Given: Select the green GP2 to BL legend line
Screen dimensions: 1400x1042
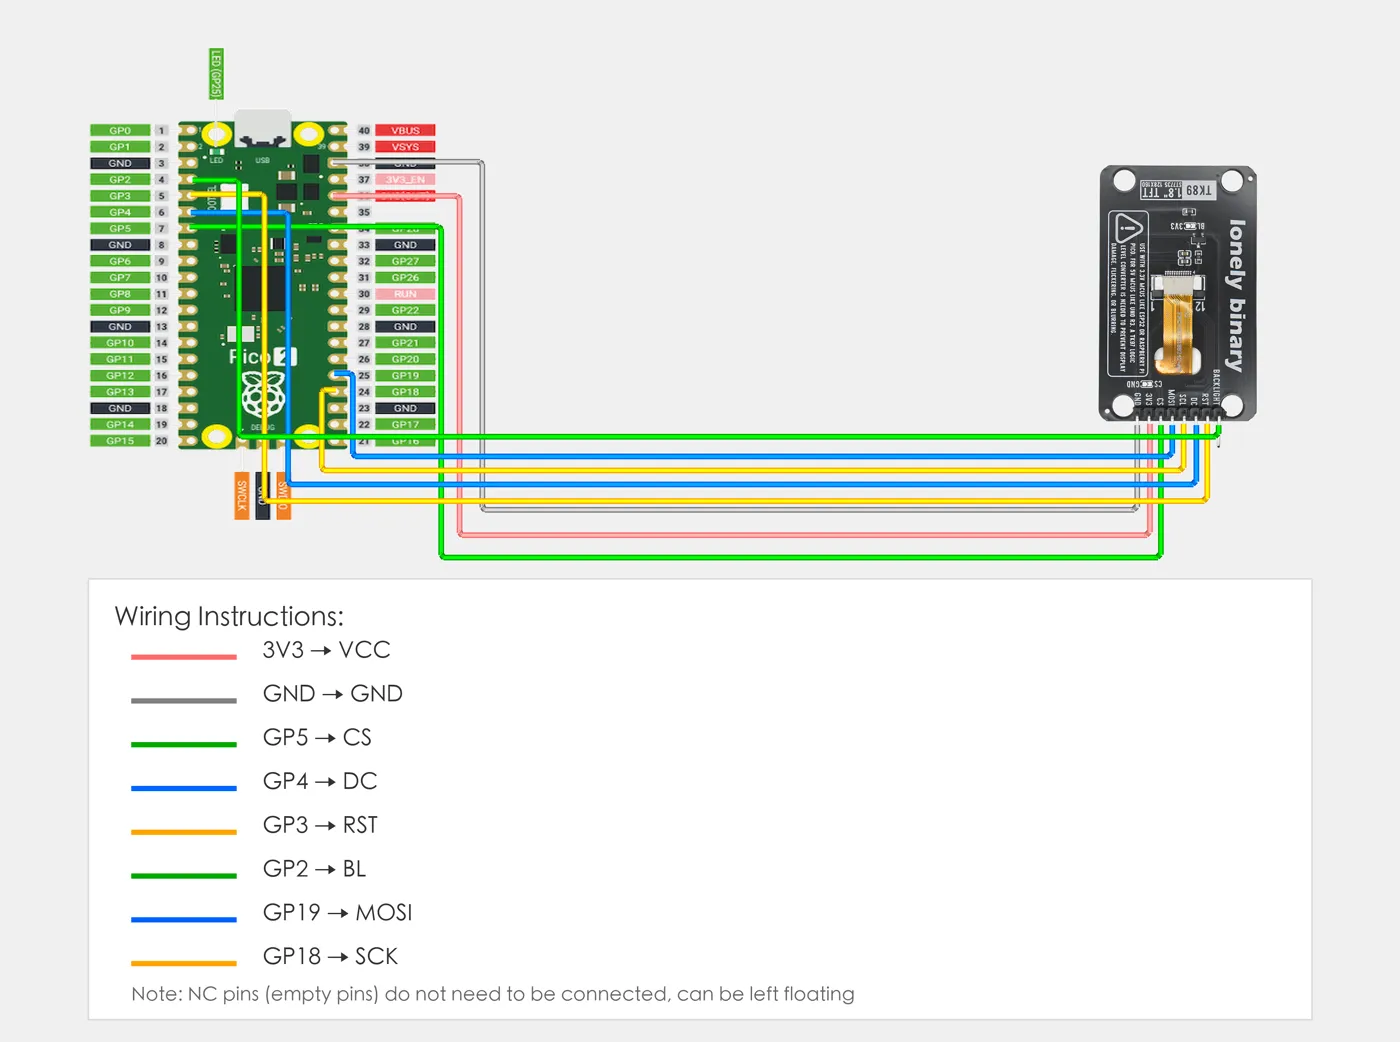Looking at the screenshot, I should (x=183, y=876).
